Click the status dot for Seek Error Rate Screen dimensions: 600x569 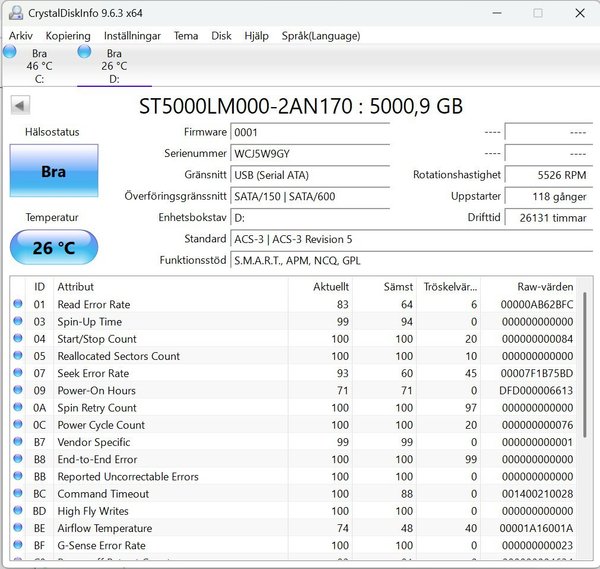[x=18, y=373]
